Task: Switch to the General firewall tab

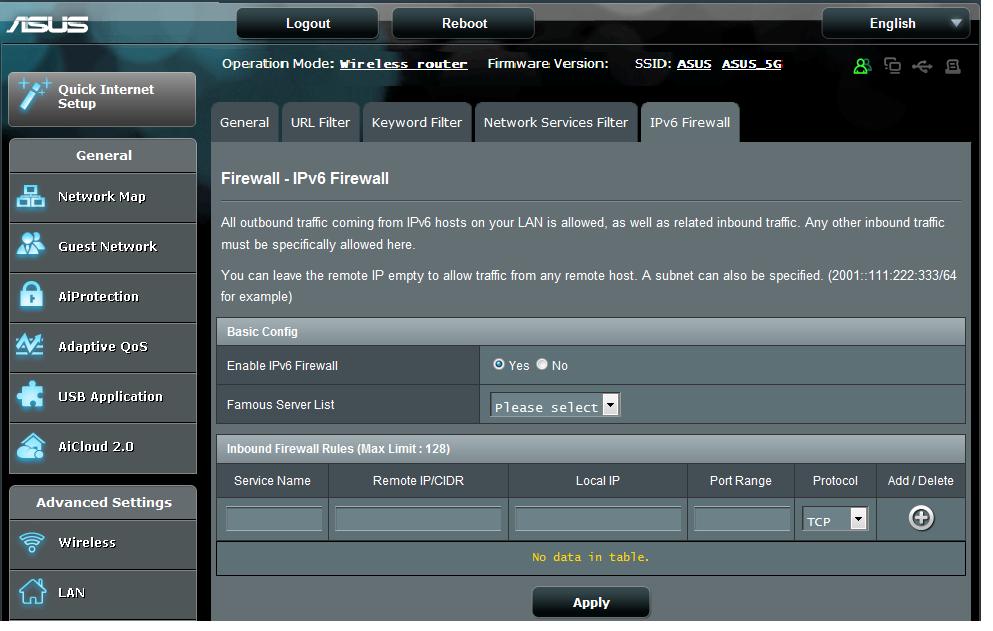Action: click(244, 122)
